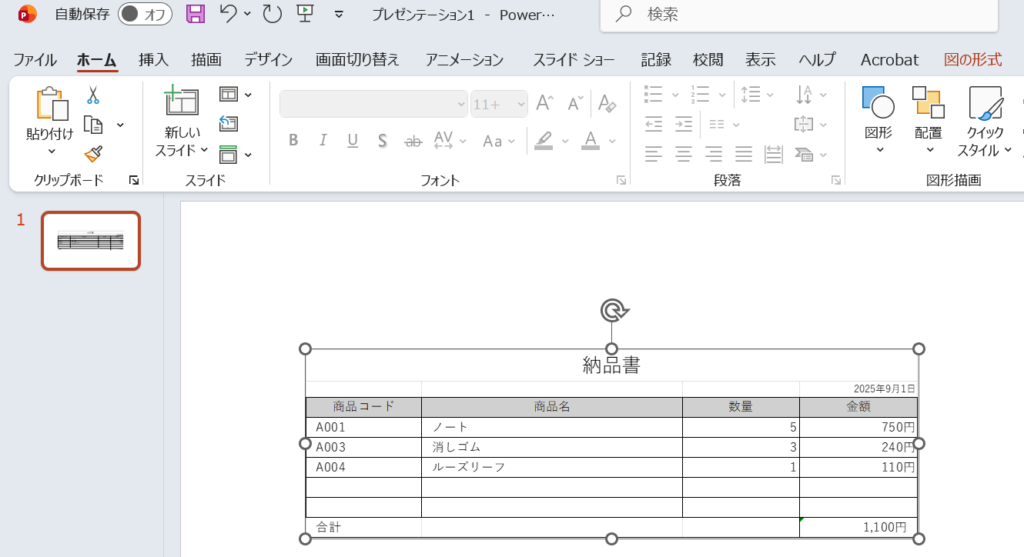Click the Justify icon

click(x=743, y=154)
